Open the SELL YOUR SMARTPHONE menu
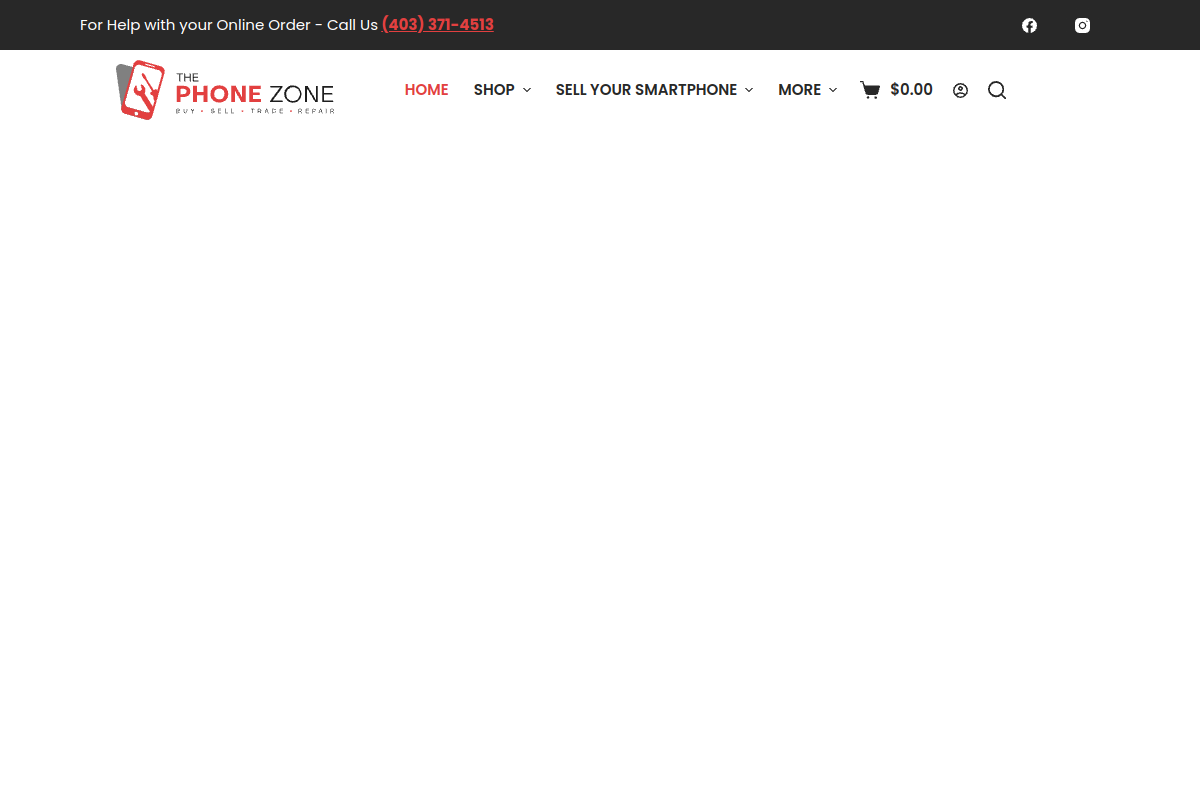 tap(646, 90)
